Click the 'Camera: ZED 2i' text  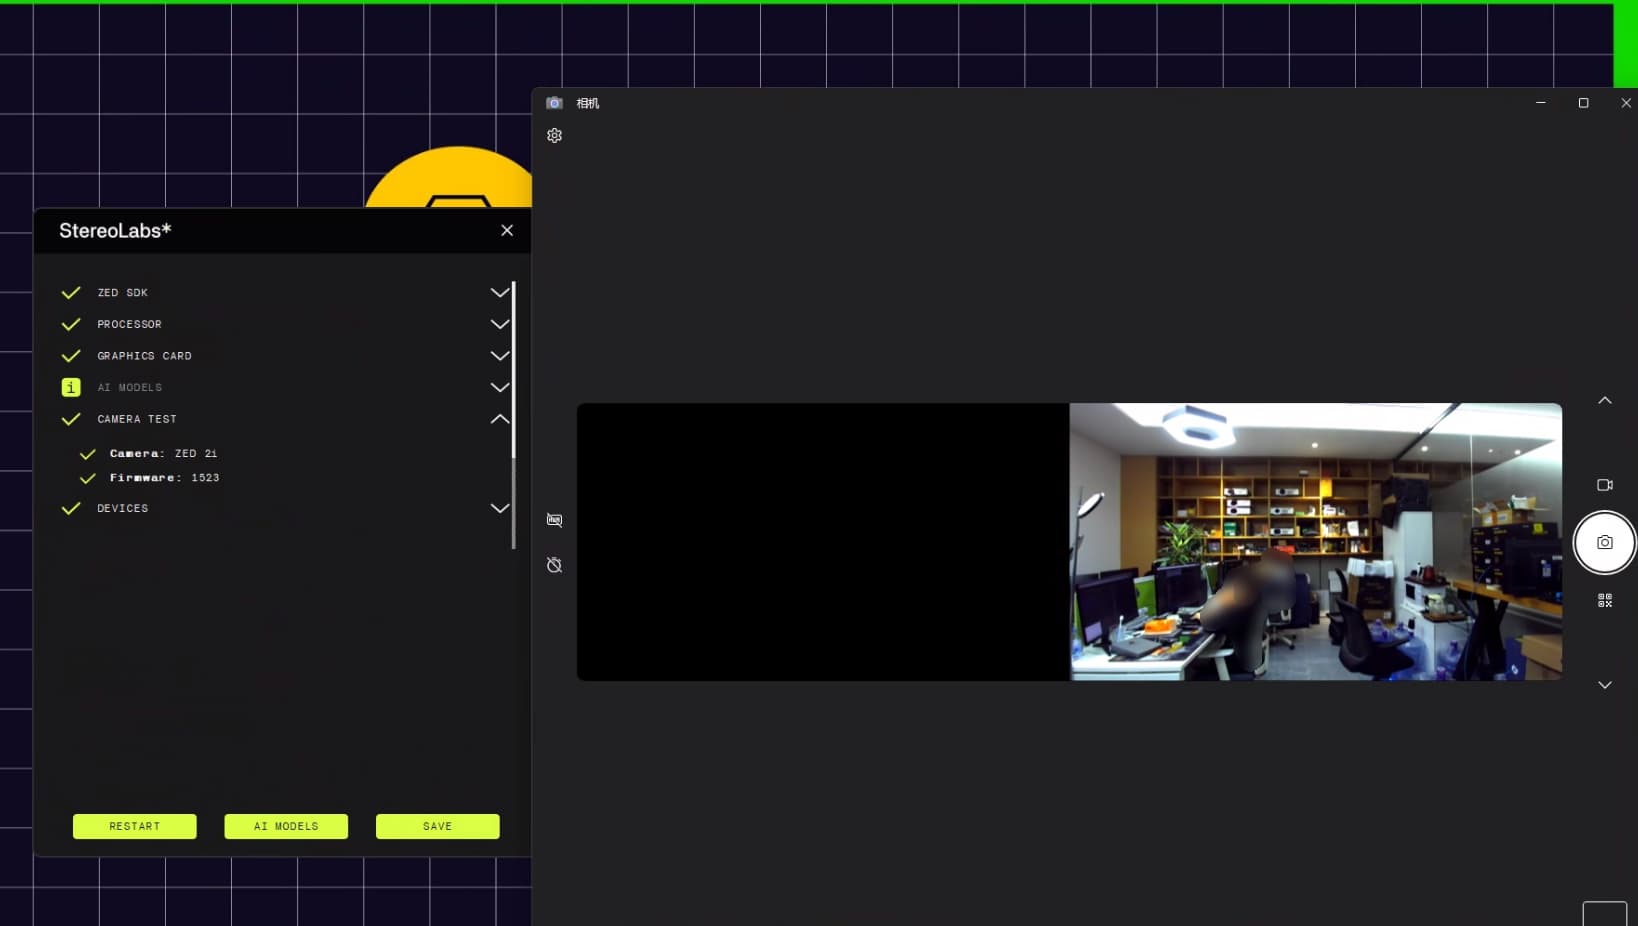click(x=163, y=453)
